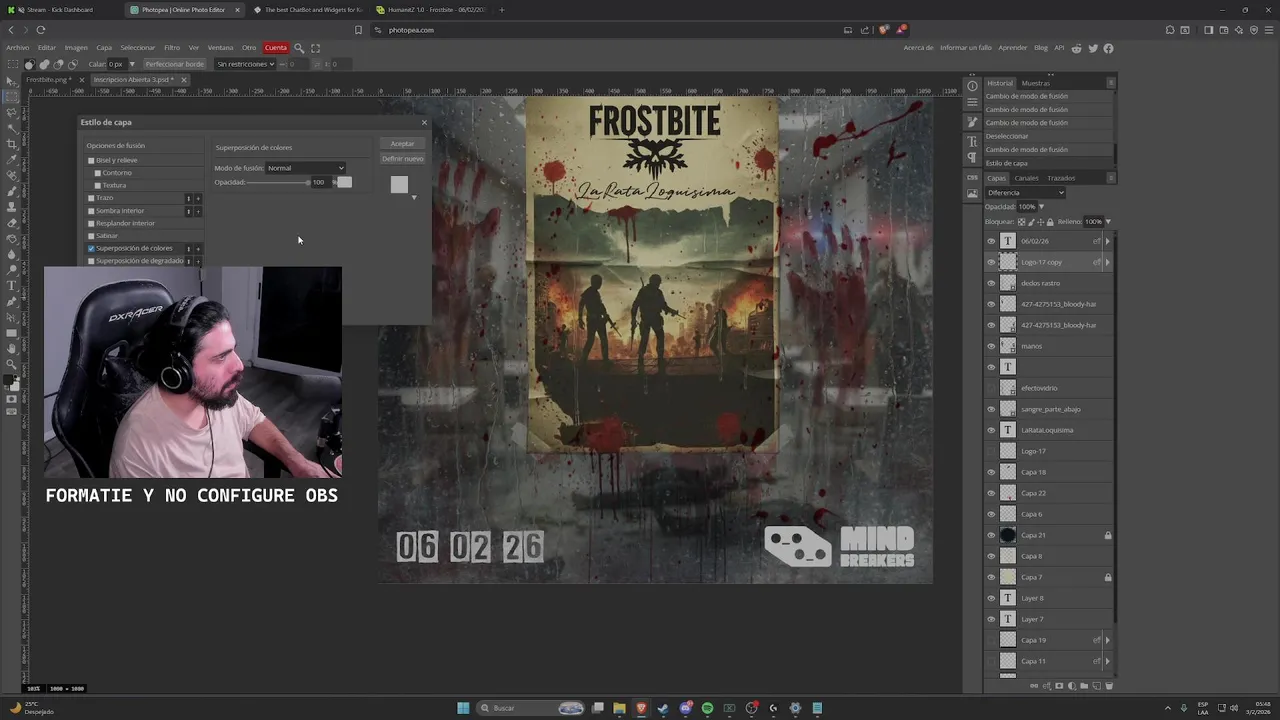Open layer blend mode Diferencia dropdown
This screenshot has height=720, width=1280.
point(1025,193)
